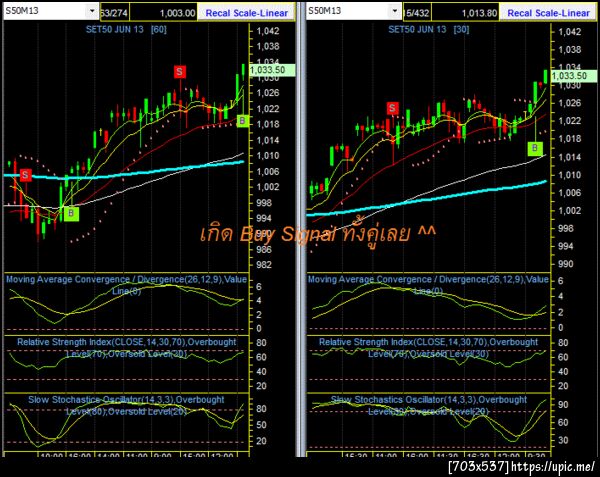600x477 pixels.
Task: Click the 63/274 bar counter on left chart
Action: click(x=114, y=13)
